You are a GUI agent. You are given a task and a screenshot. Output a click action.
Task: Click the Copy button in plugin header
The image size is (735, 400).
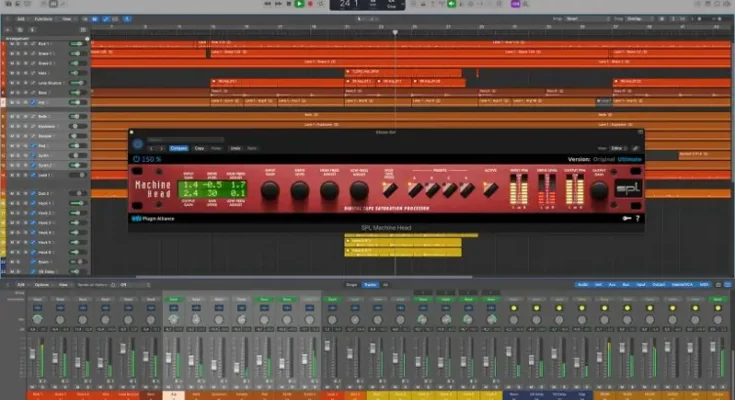coord(200,148)
